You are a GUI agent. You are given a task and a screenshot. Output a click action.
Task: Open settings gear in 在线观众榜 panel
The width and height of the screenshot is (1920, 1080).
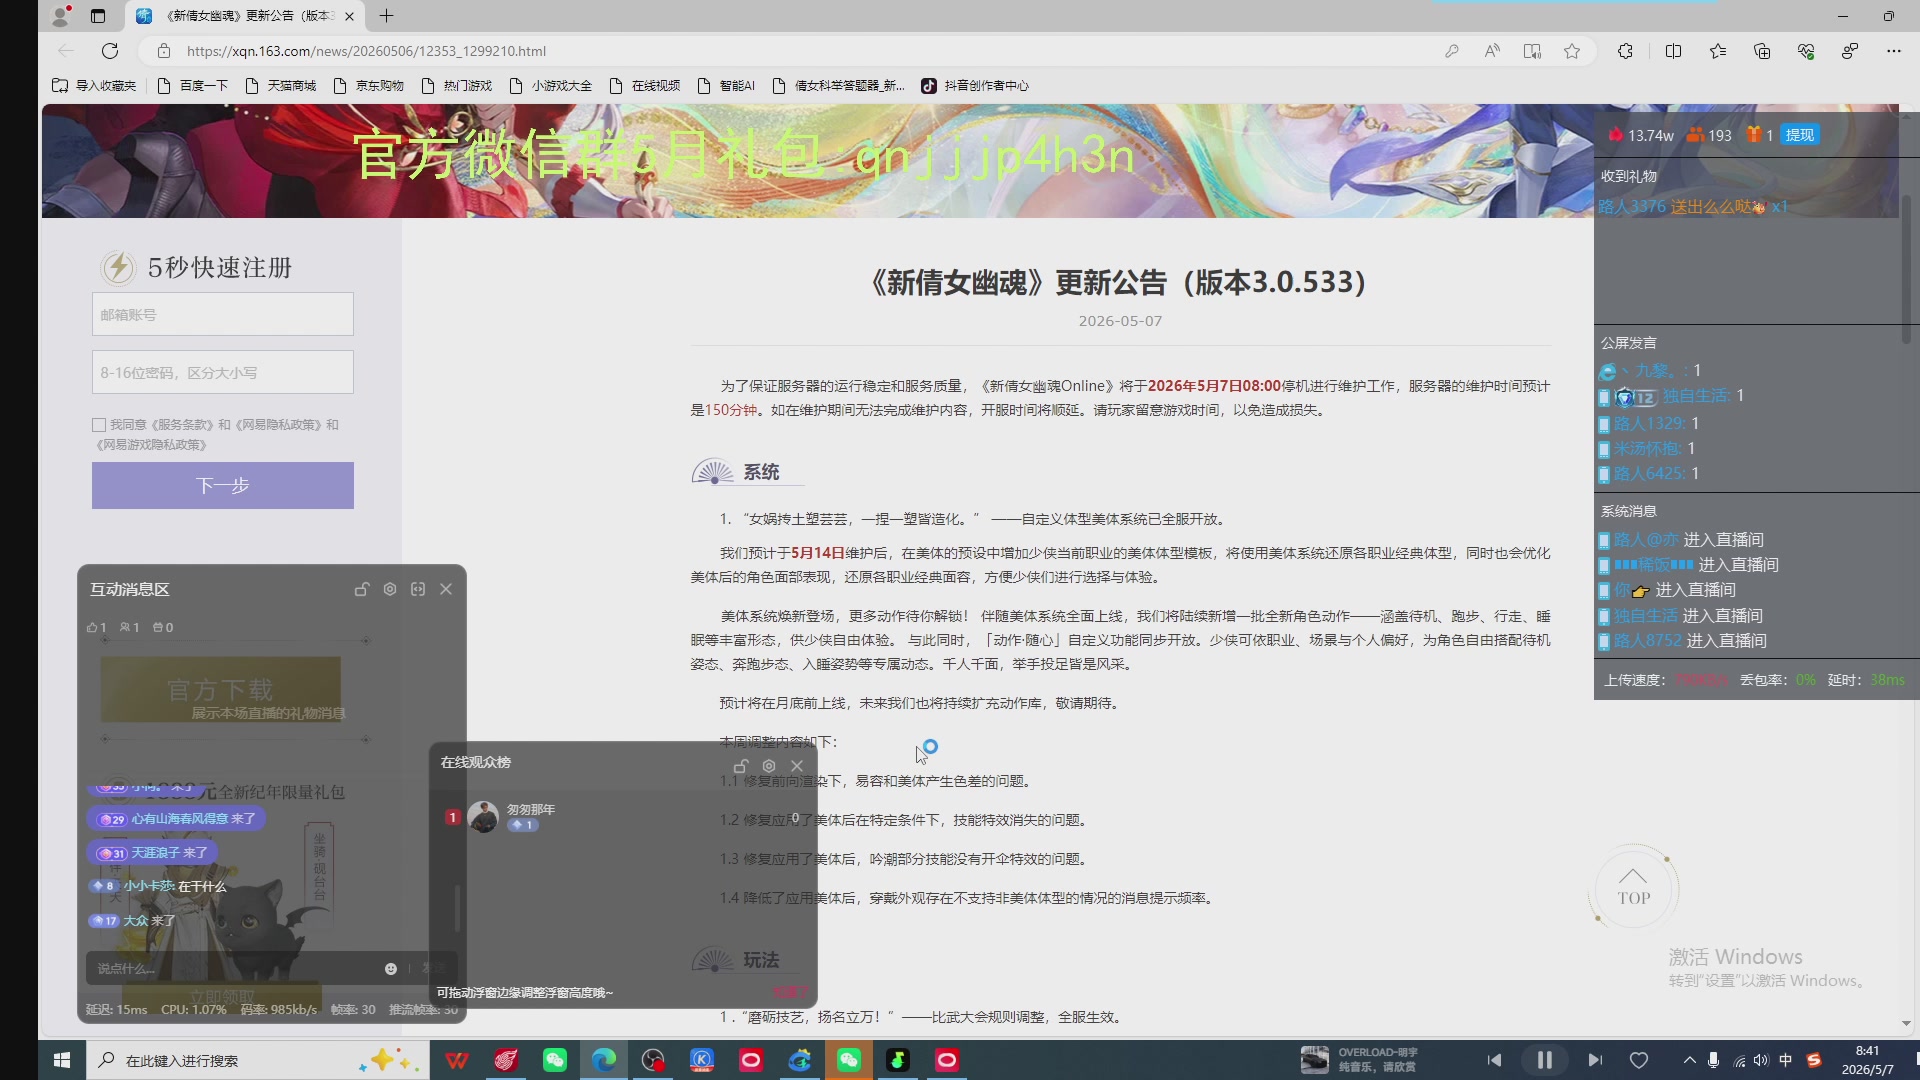[769, 766]
